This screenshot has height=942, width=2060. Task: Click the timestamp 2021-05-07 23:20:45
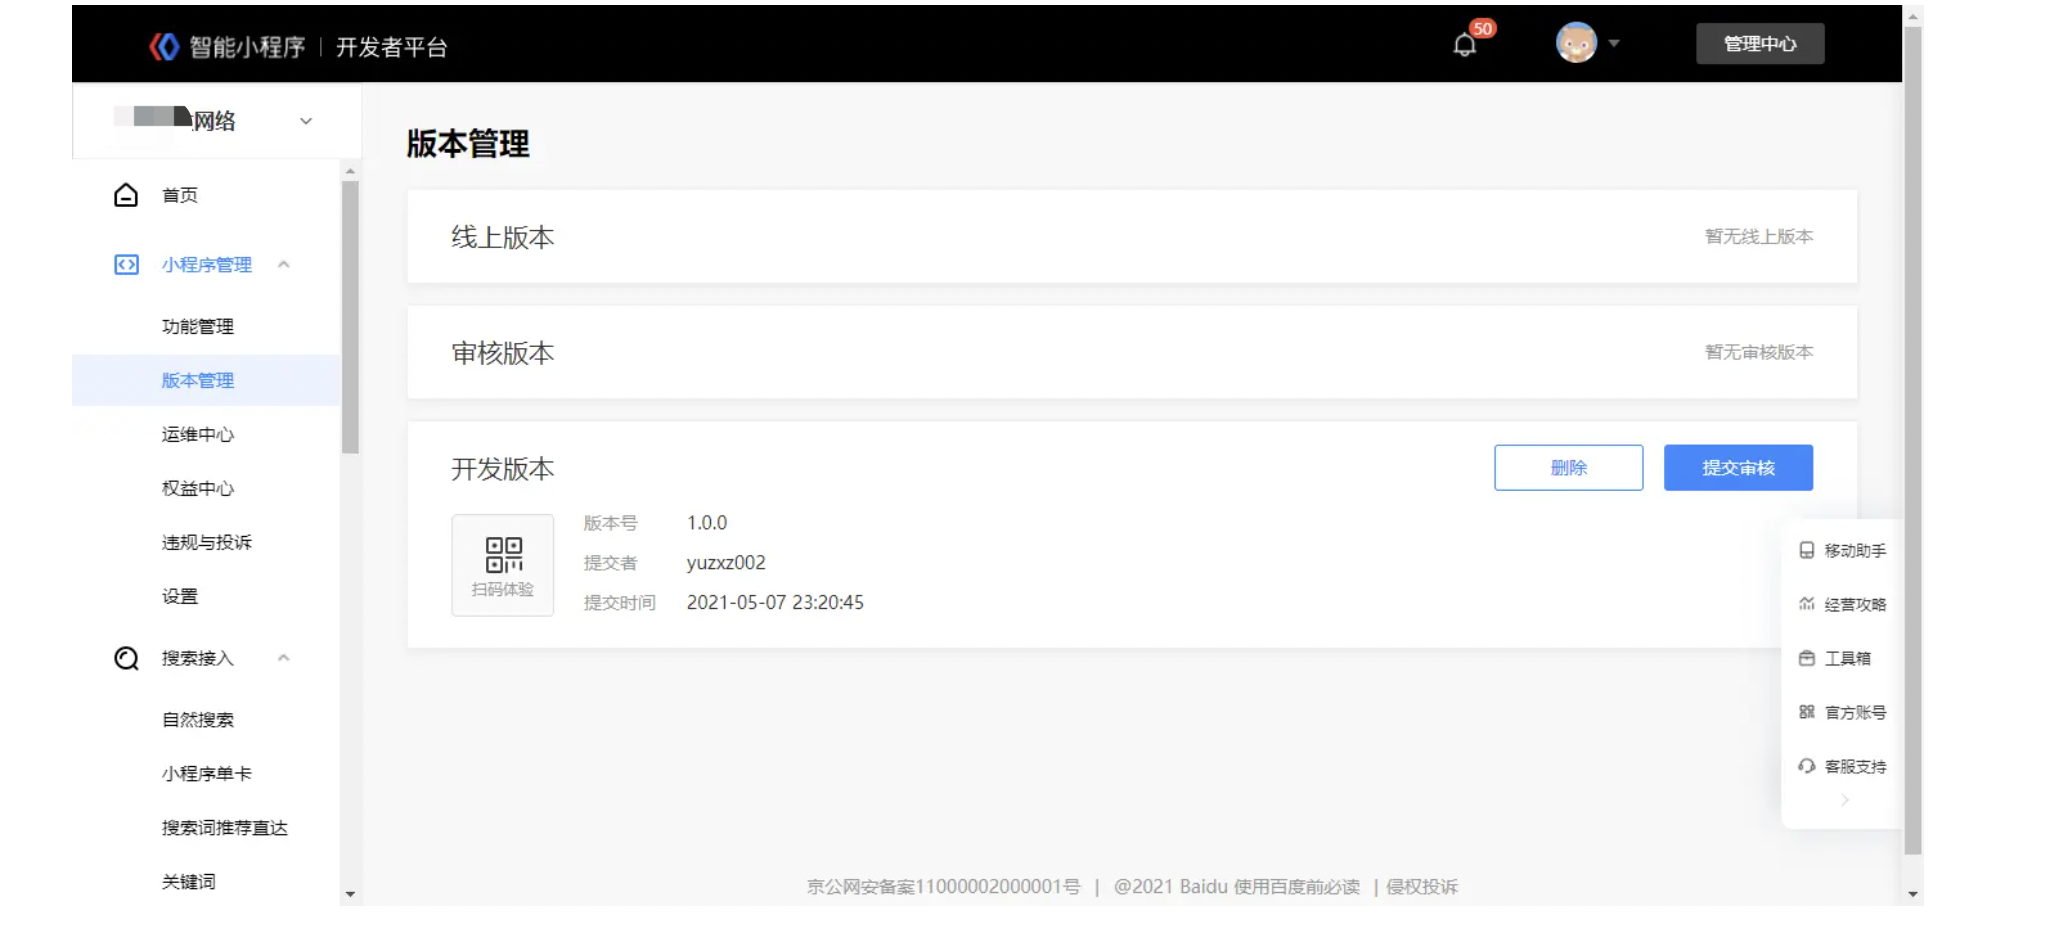pyautogui.click(x=775, y=603)
